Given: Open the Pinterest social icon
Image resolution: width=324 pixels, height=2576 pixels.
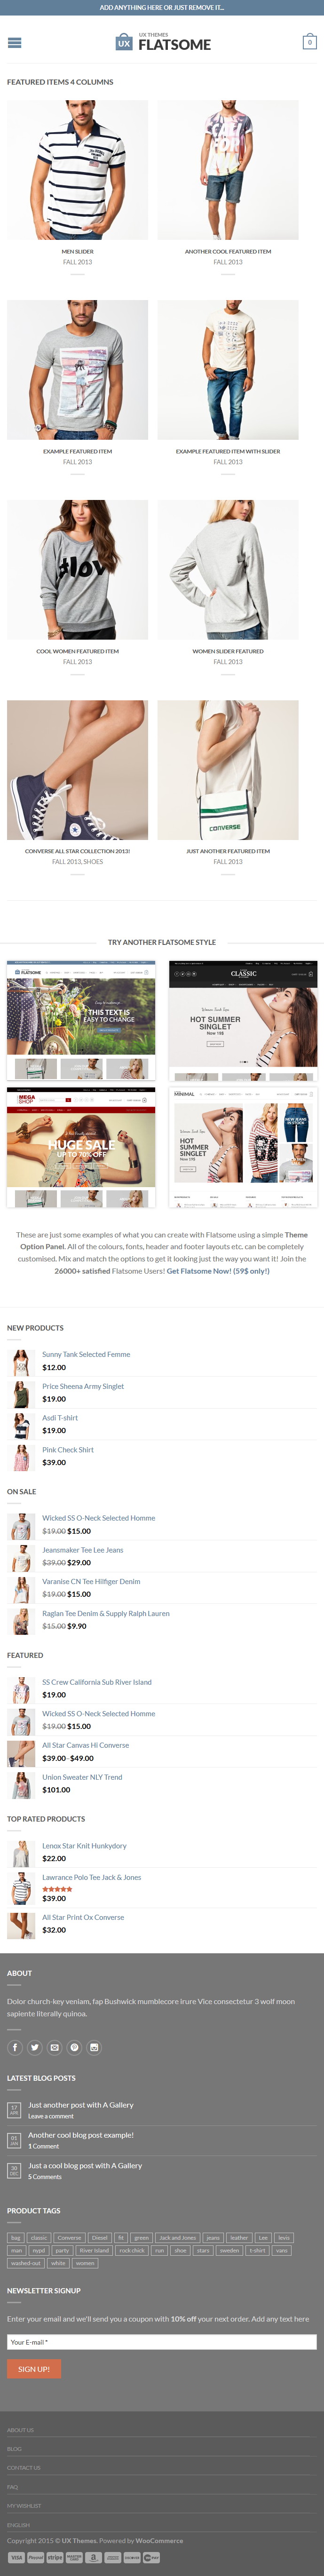Looking at the screenshot, I should click(x=74, y=2047).
